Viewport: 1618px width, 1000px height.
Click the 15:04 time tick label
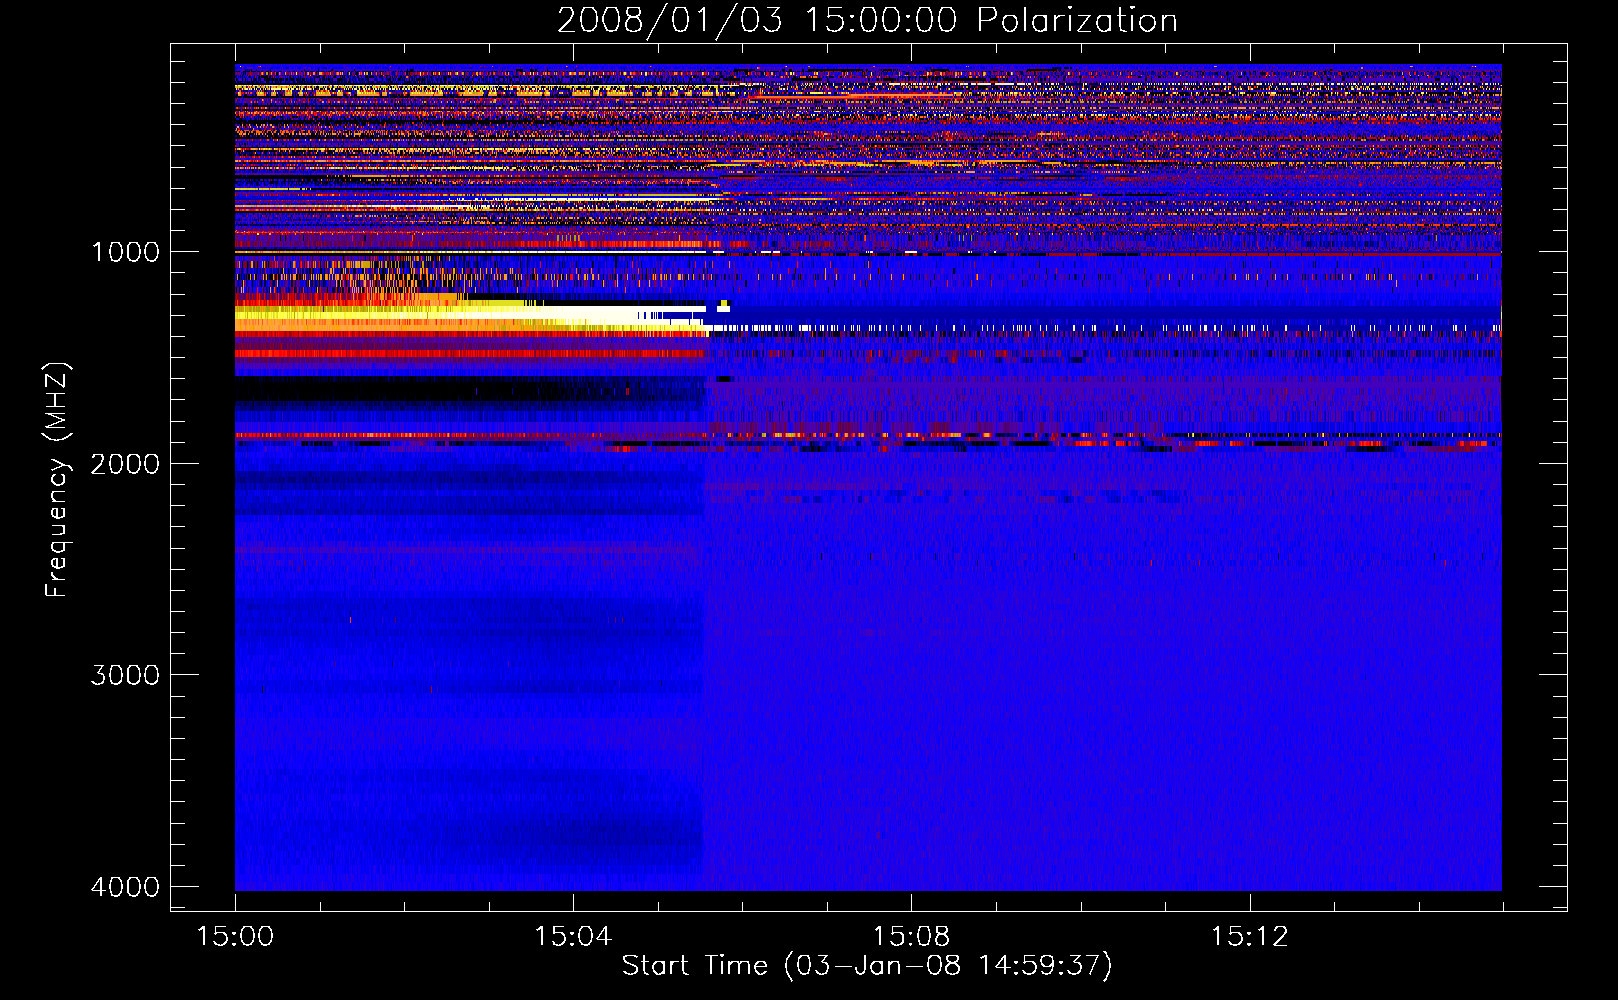coord(573,937)
